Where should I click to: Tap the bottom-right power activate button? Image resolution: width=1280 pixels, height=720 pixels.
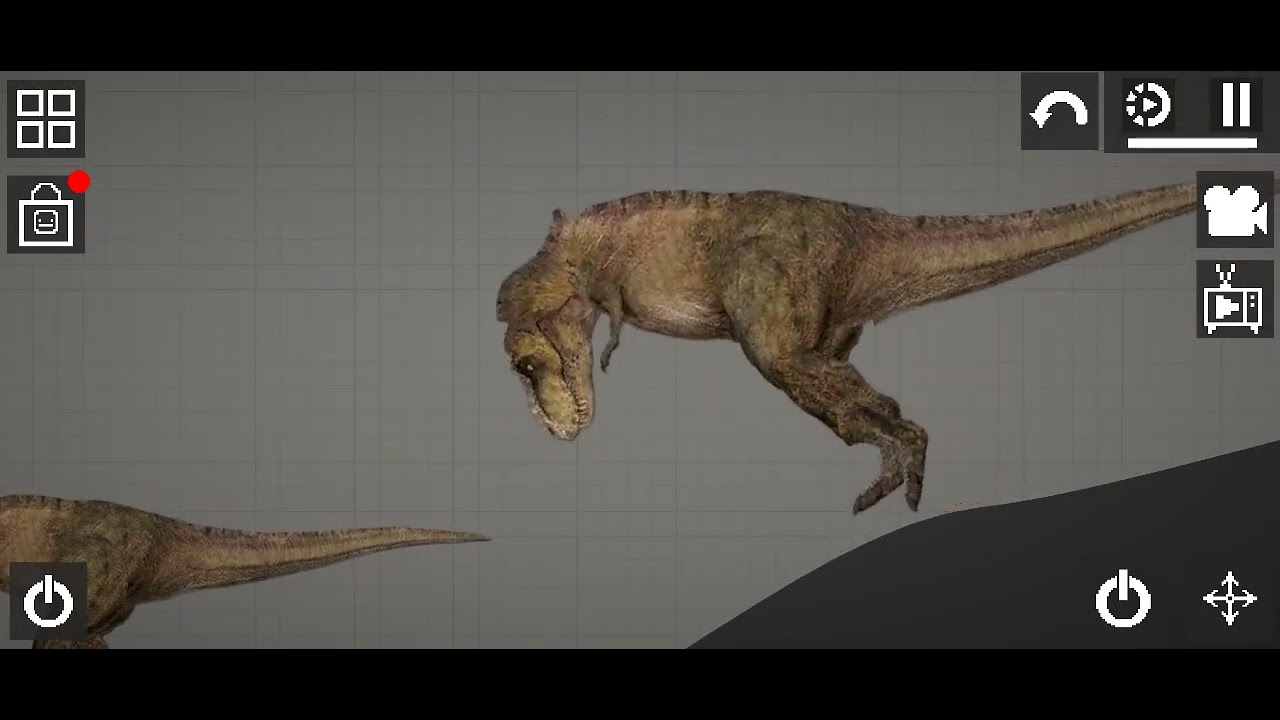point(1123,599)
